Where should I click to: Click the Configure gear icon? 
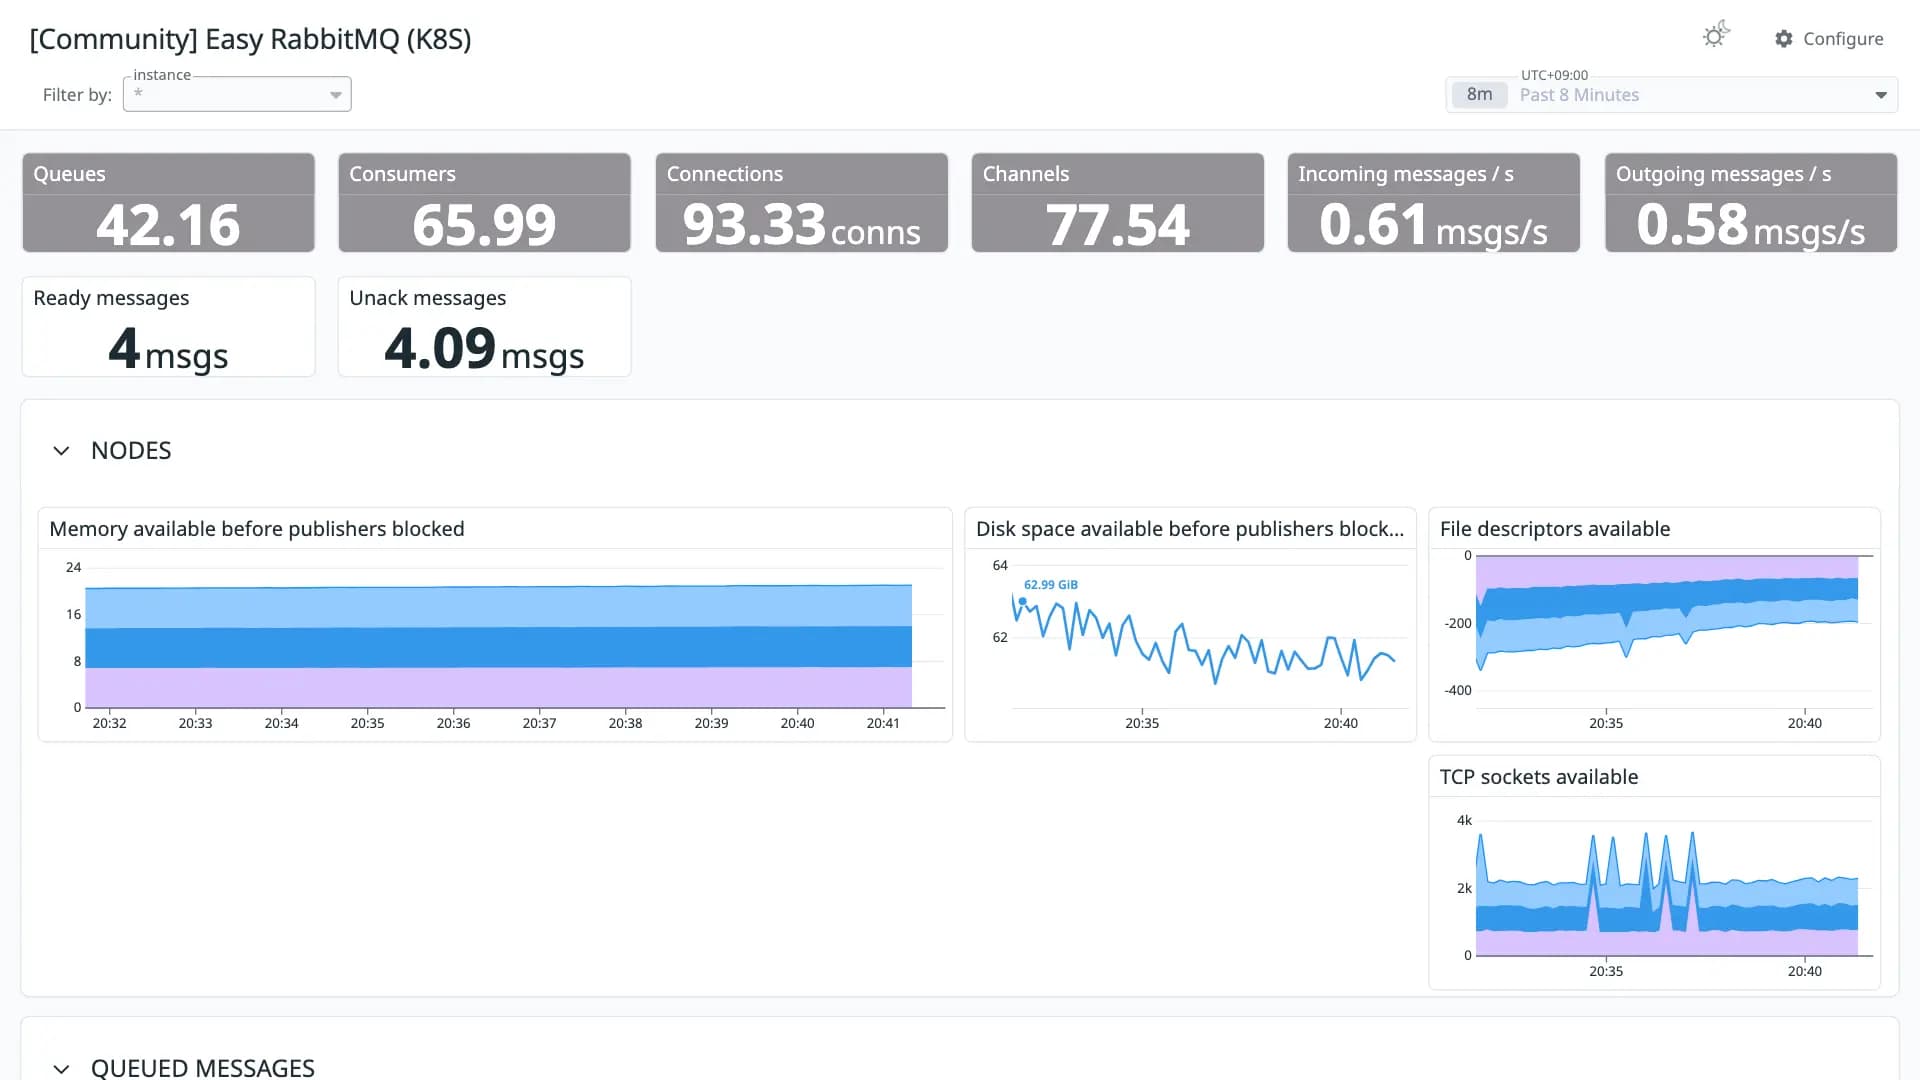coord(1784,39)
